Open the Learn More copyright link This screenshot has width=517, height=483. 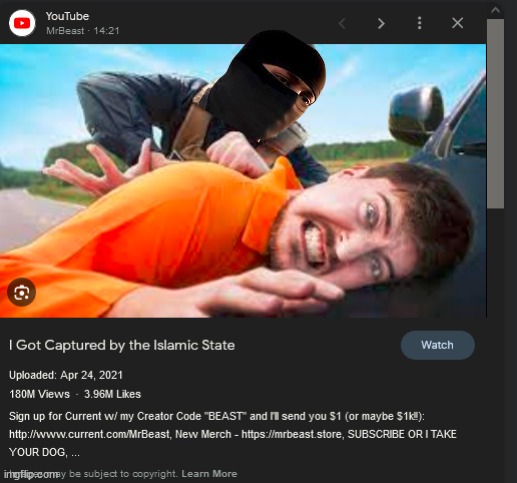209,474
